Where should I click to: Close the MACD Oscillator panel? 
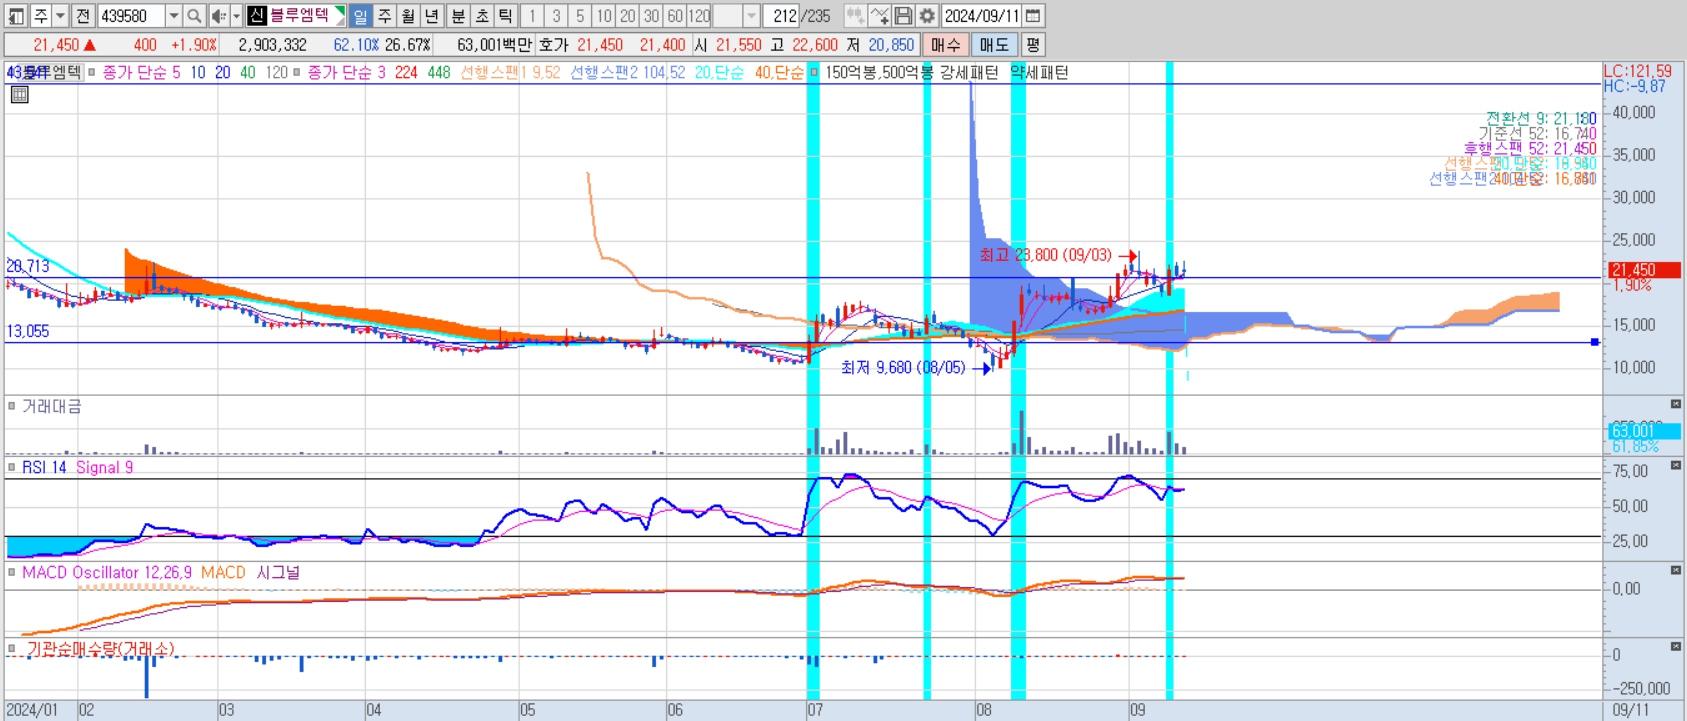coord(1676,570)
